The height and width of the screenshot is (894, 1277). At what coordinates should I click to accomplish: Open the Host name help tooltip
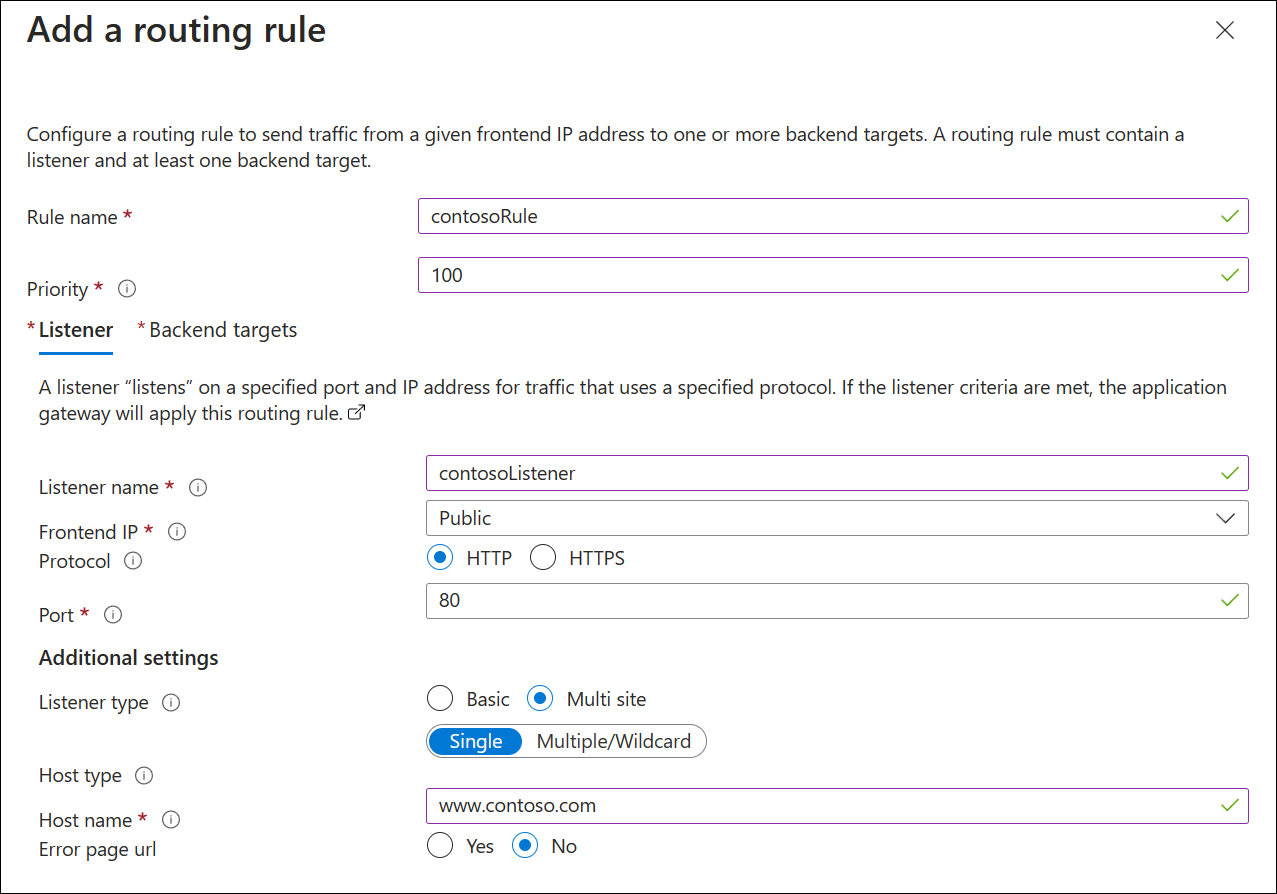pyautogui.click(x=171, y=819)
